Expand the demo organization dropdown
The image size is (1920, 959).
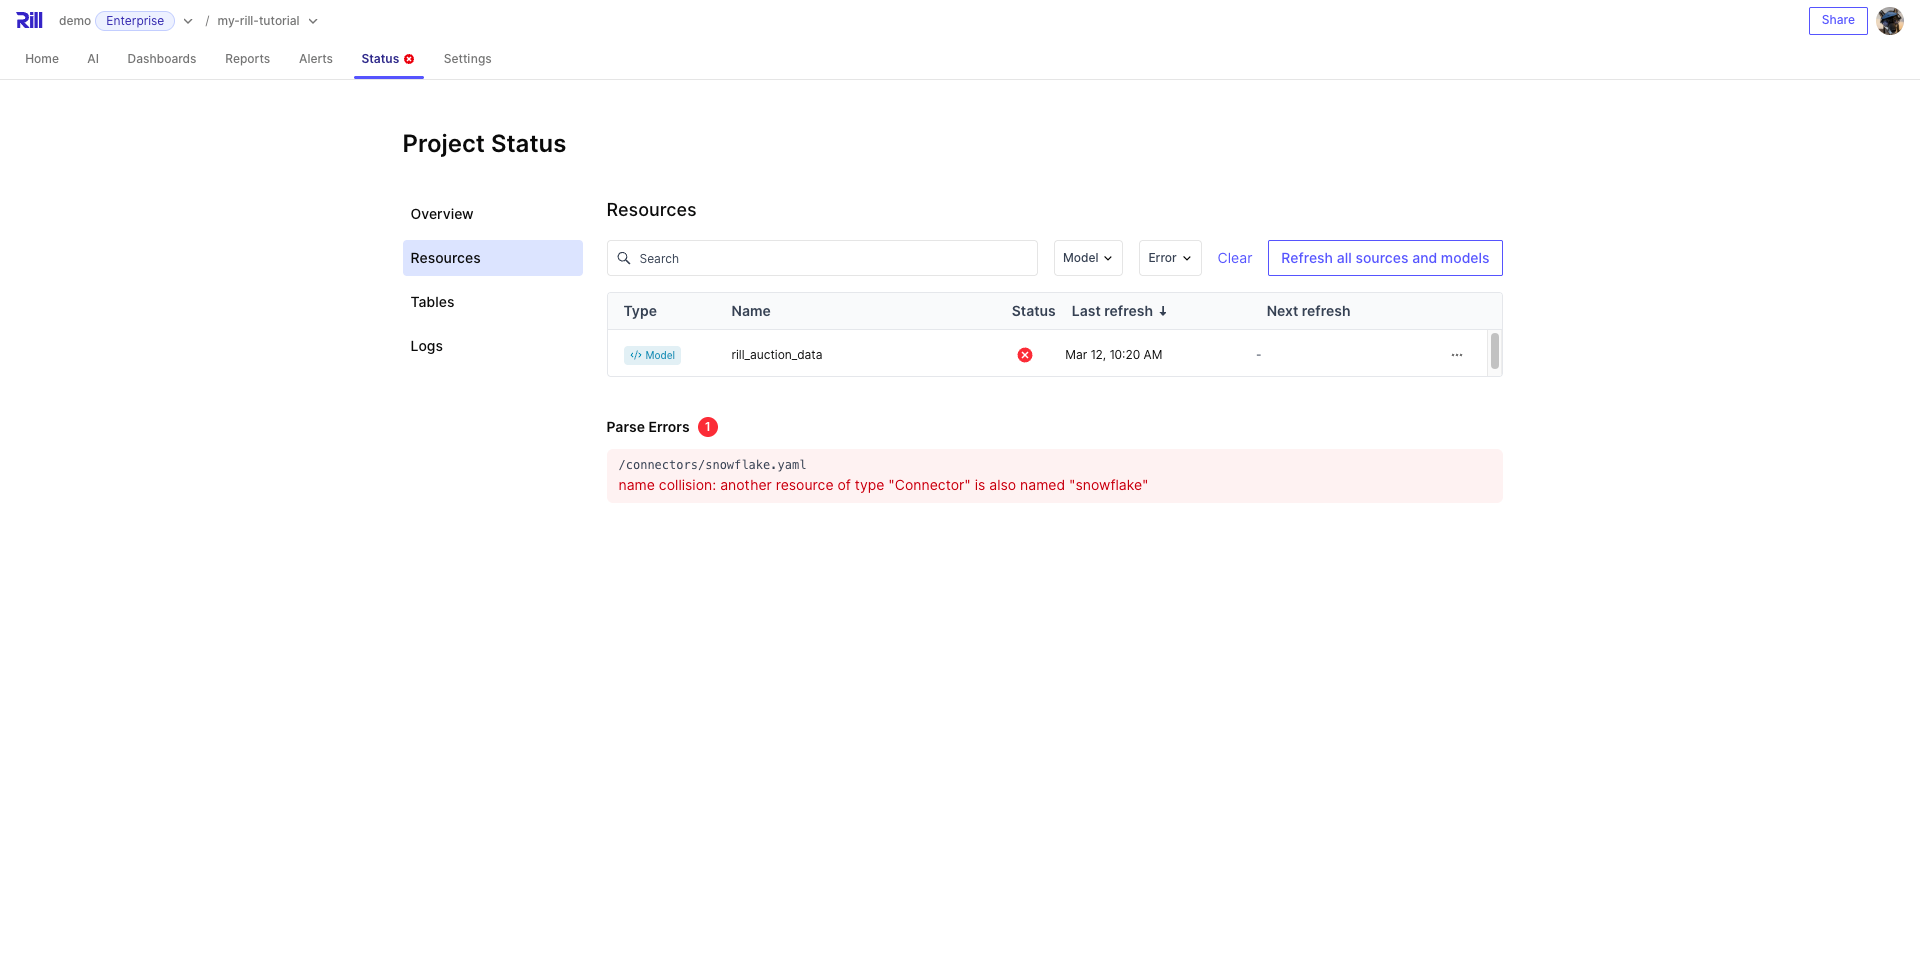[188, 21]
